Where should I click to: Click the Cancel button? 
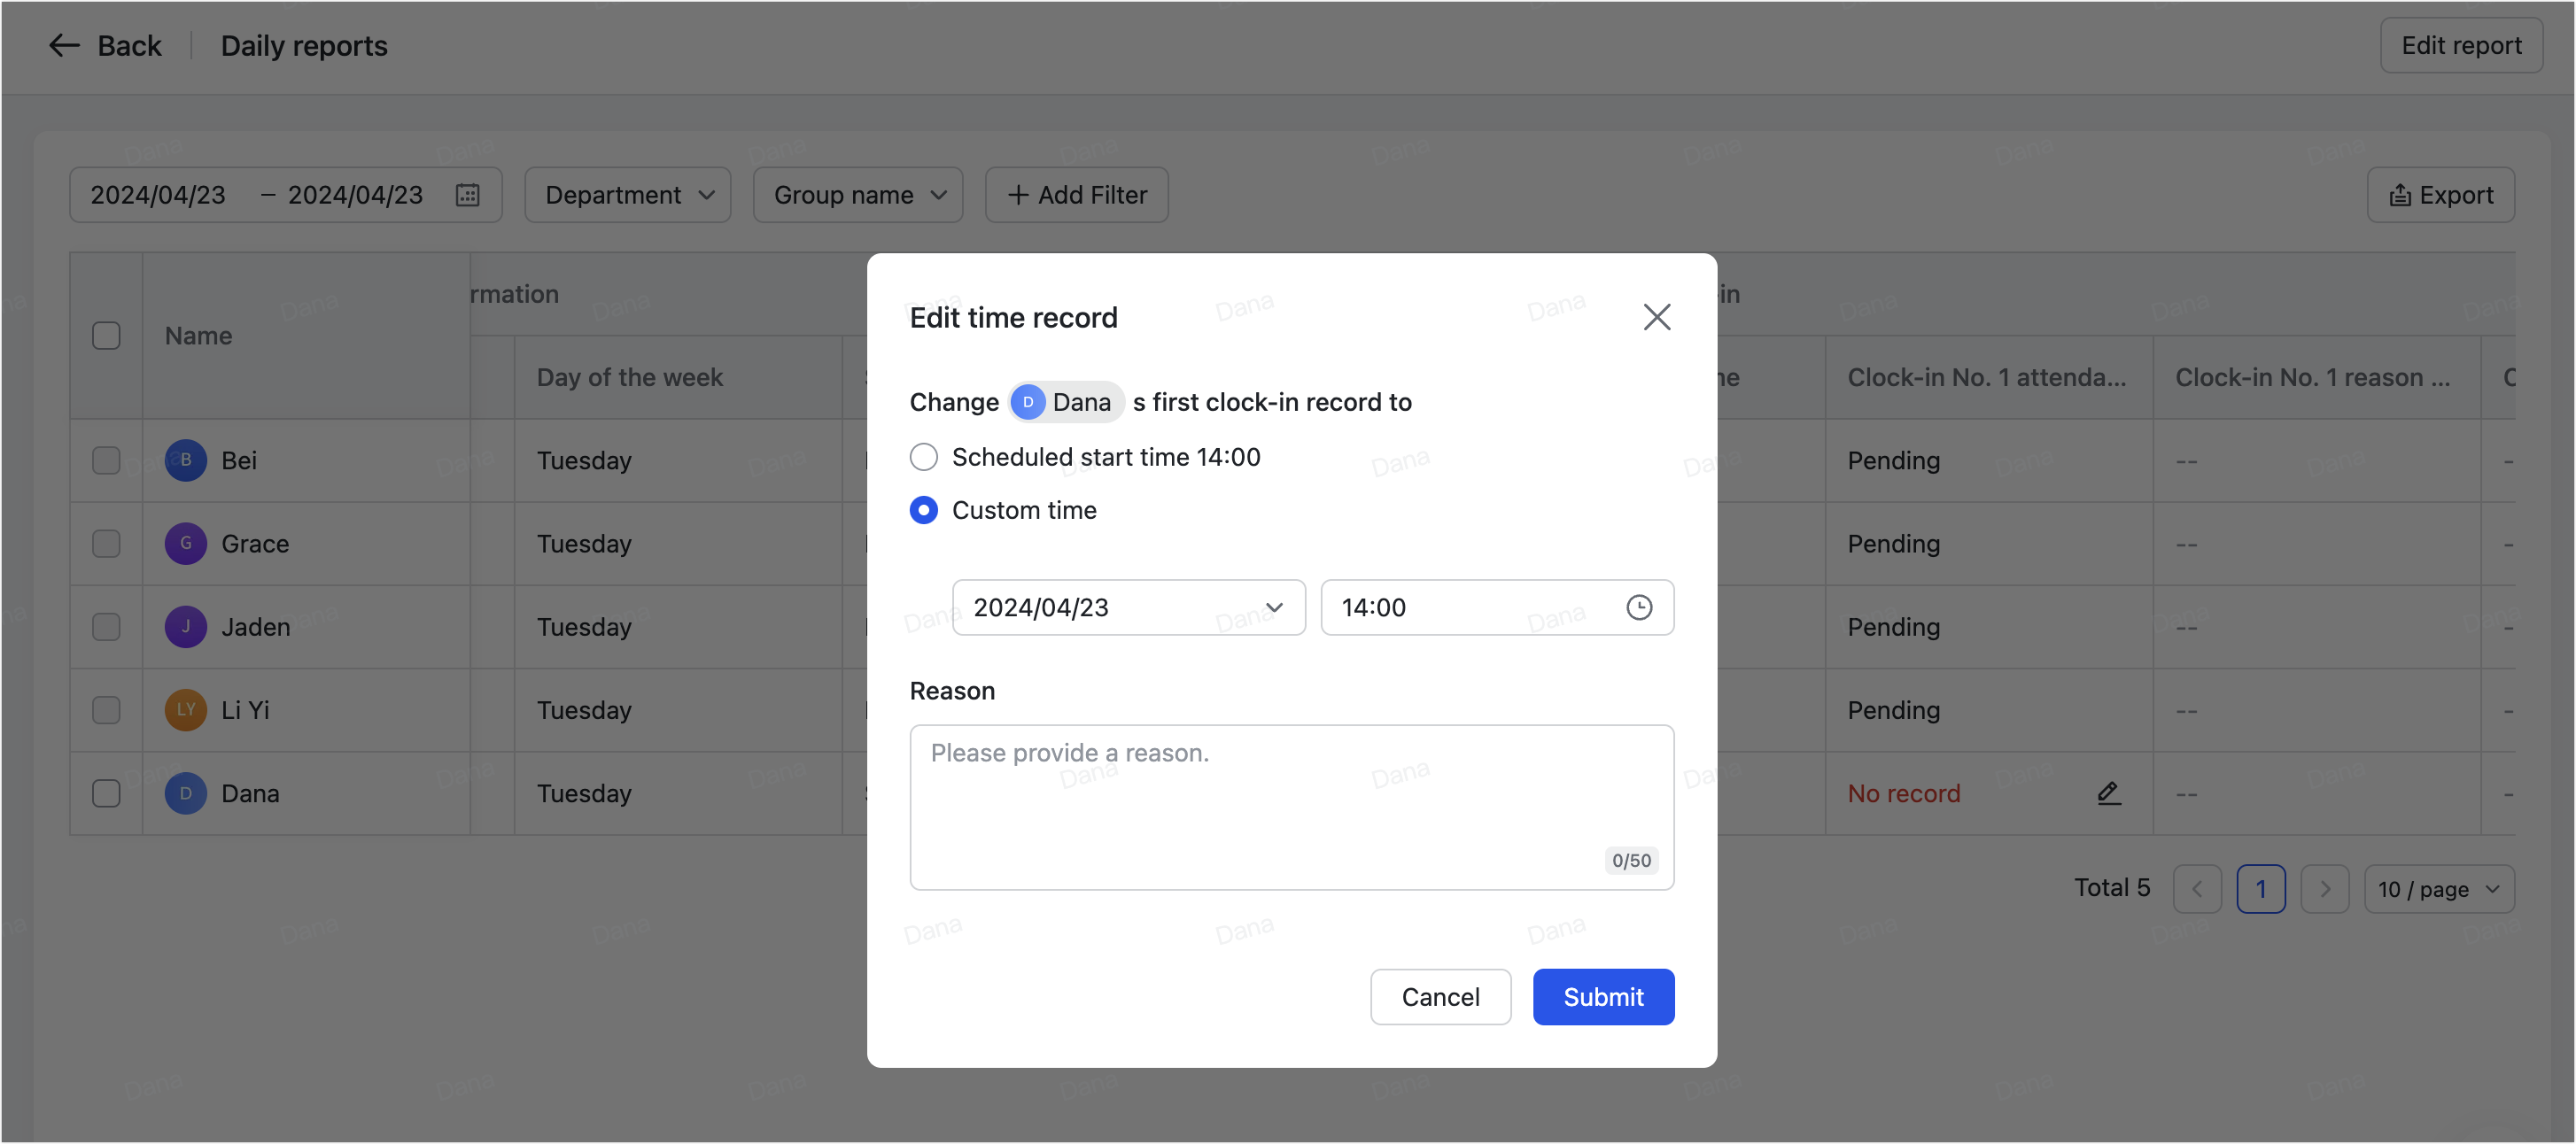point(1440,997)
